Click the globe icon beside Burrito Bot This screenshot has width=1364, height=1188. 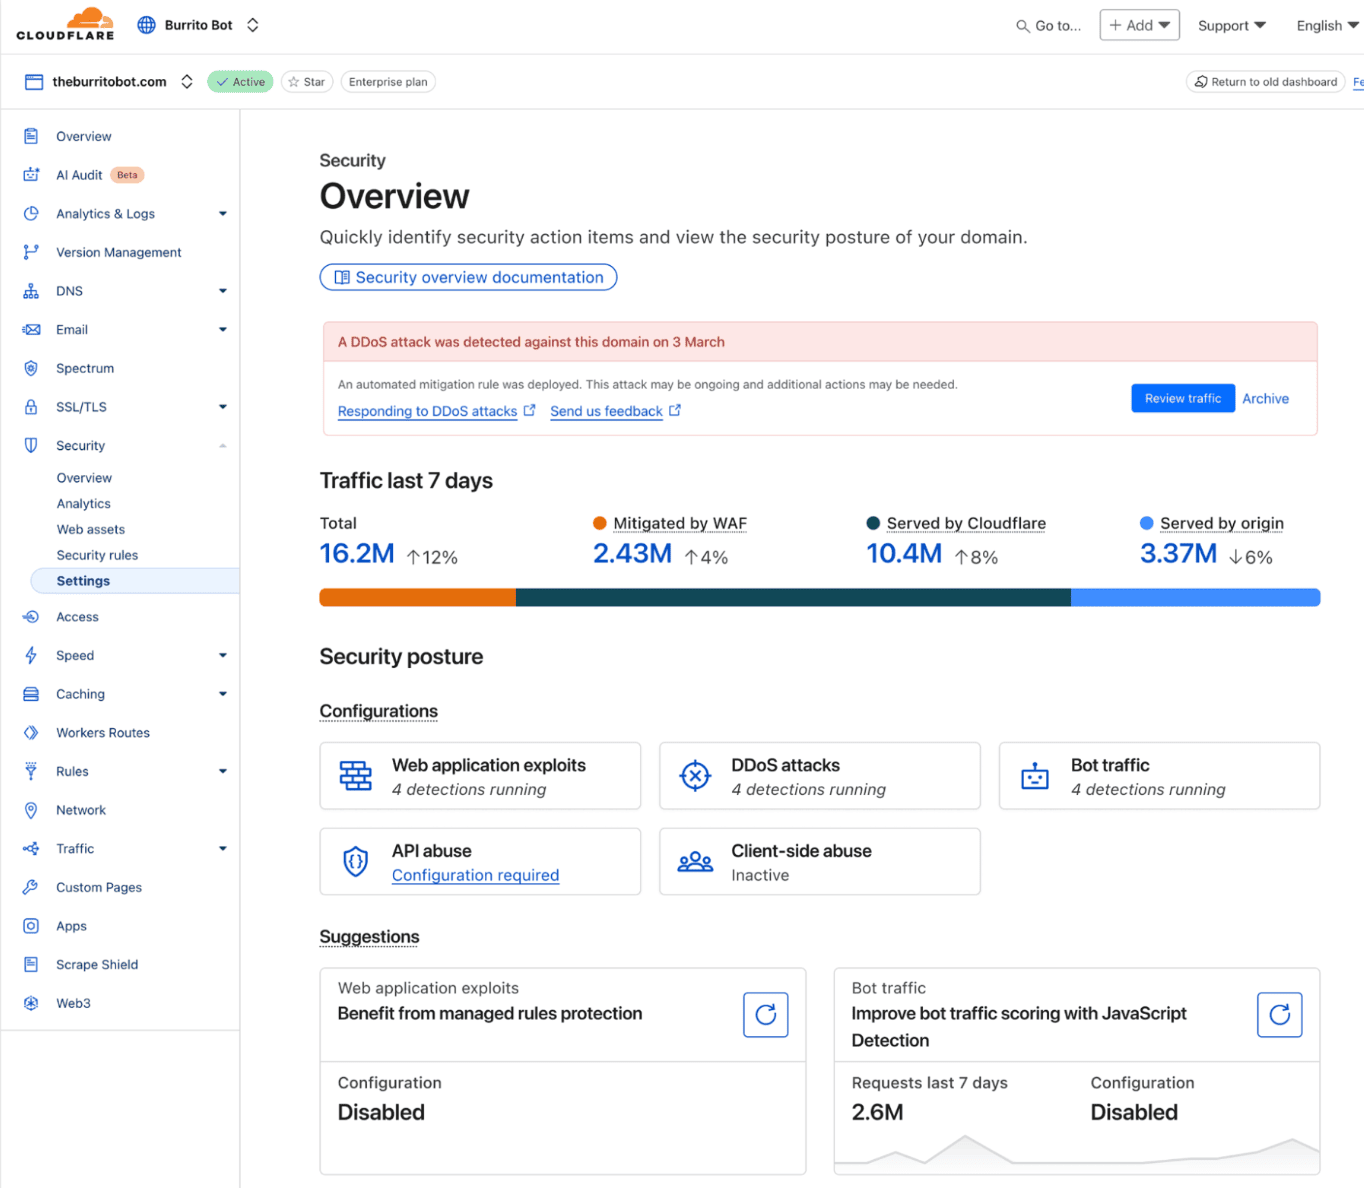coord(146,25)
